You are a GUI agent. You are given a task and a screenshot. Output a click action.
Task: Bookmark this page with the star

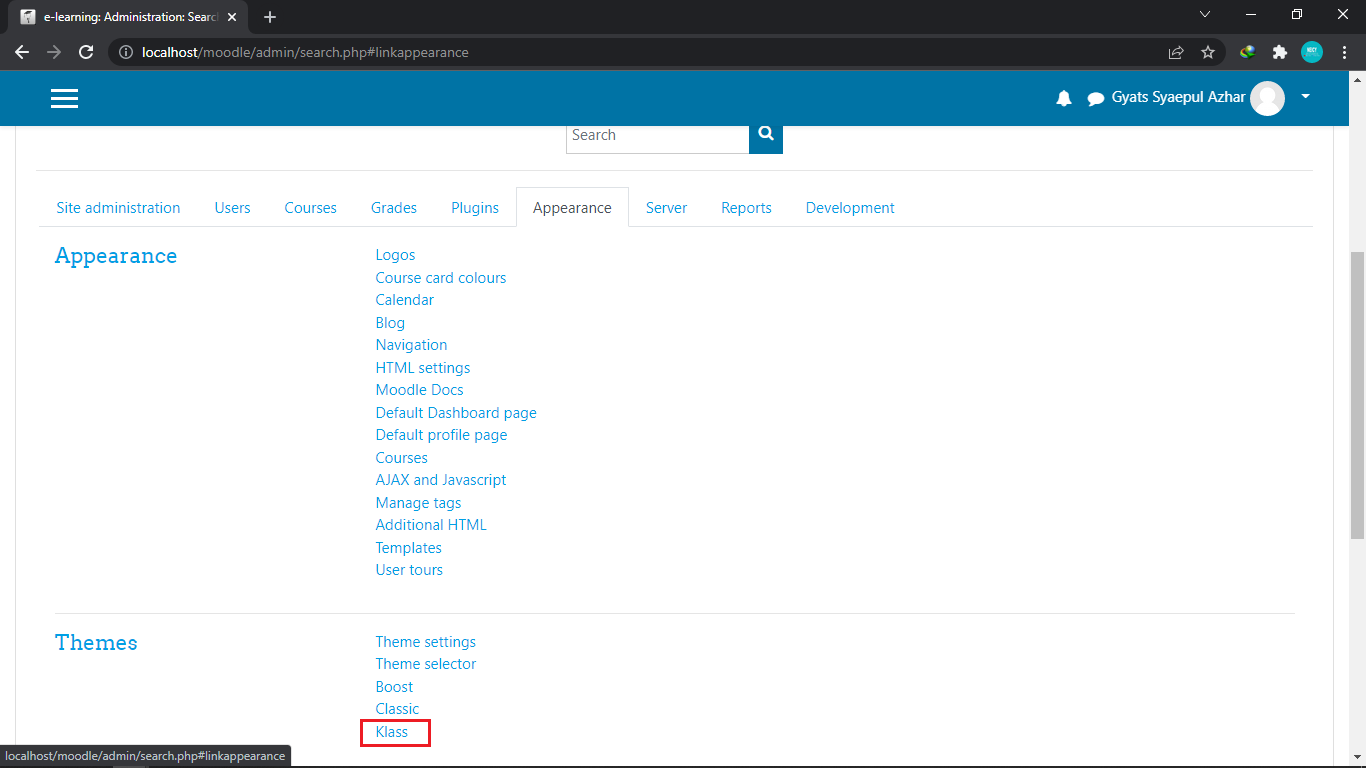coord(1208,52)
